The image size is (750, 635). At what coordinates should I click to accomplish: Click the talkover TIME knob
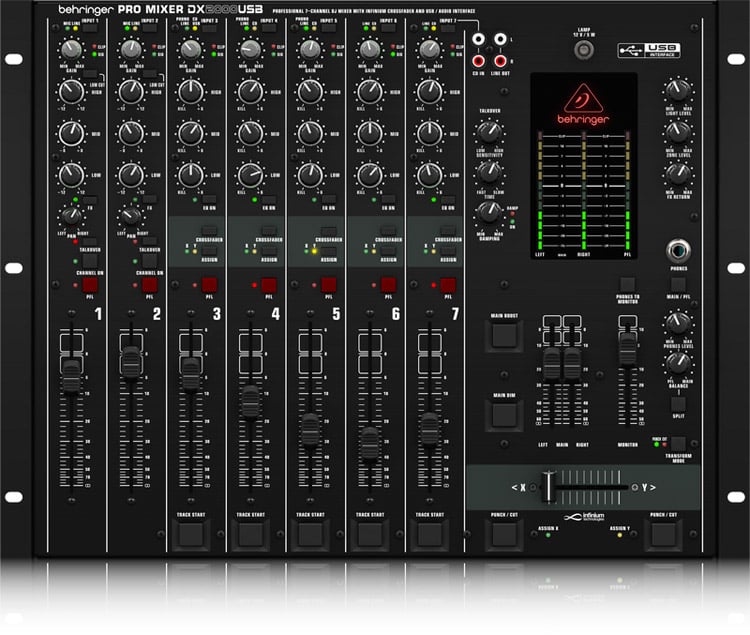coord(489,172)
